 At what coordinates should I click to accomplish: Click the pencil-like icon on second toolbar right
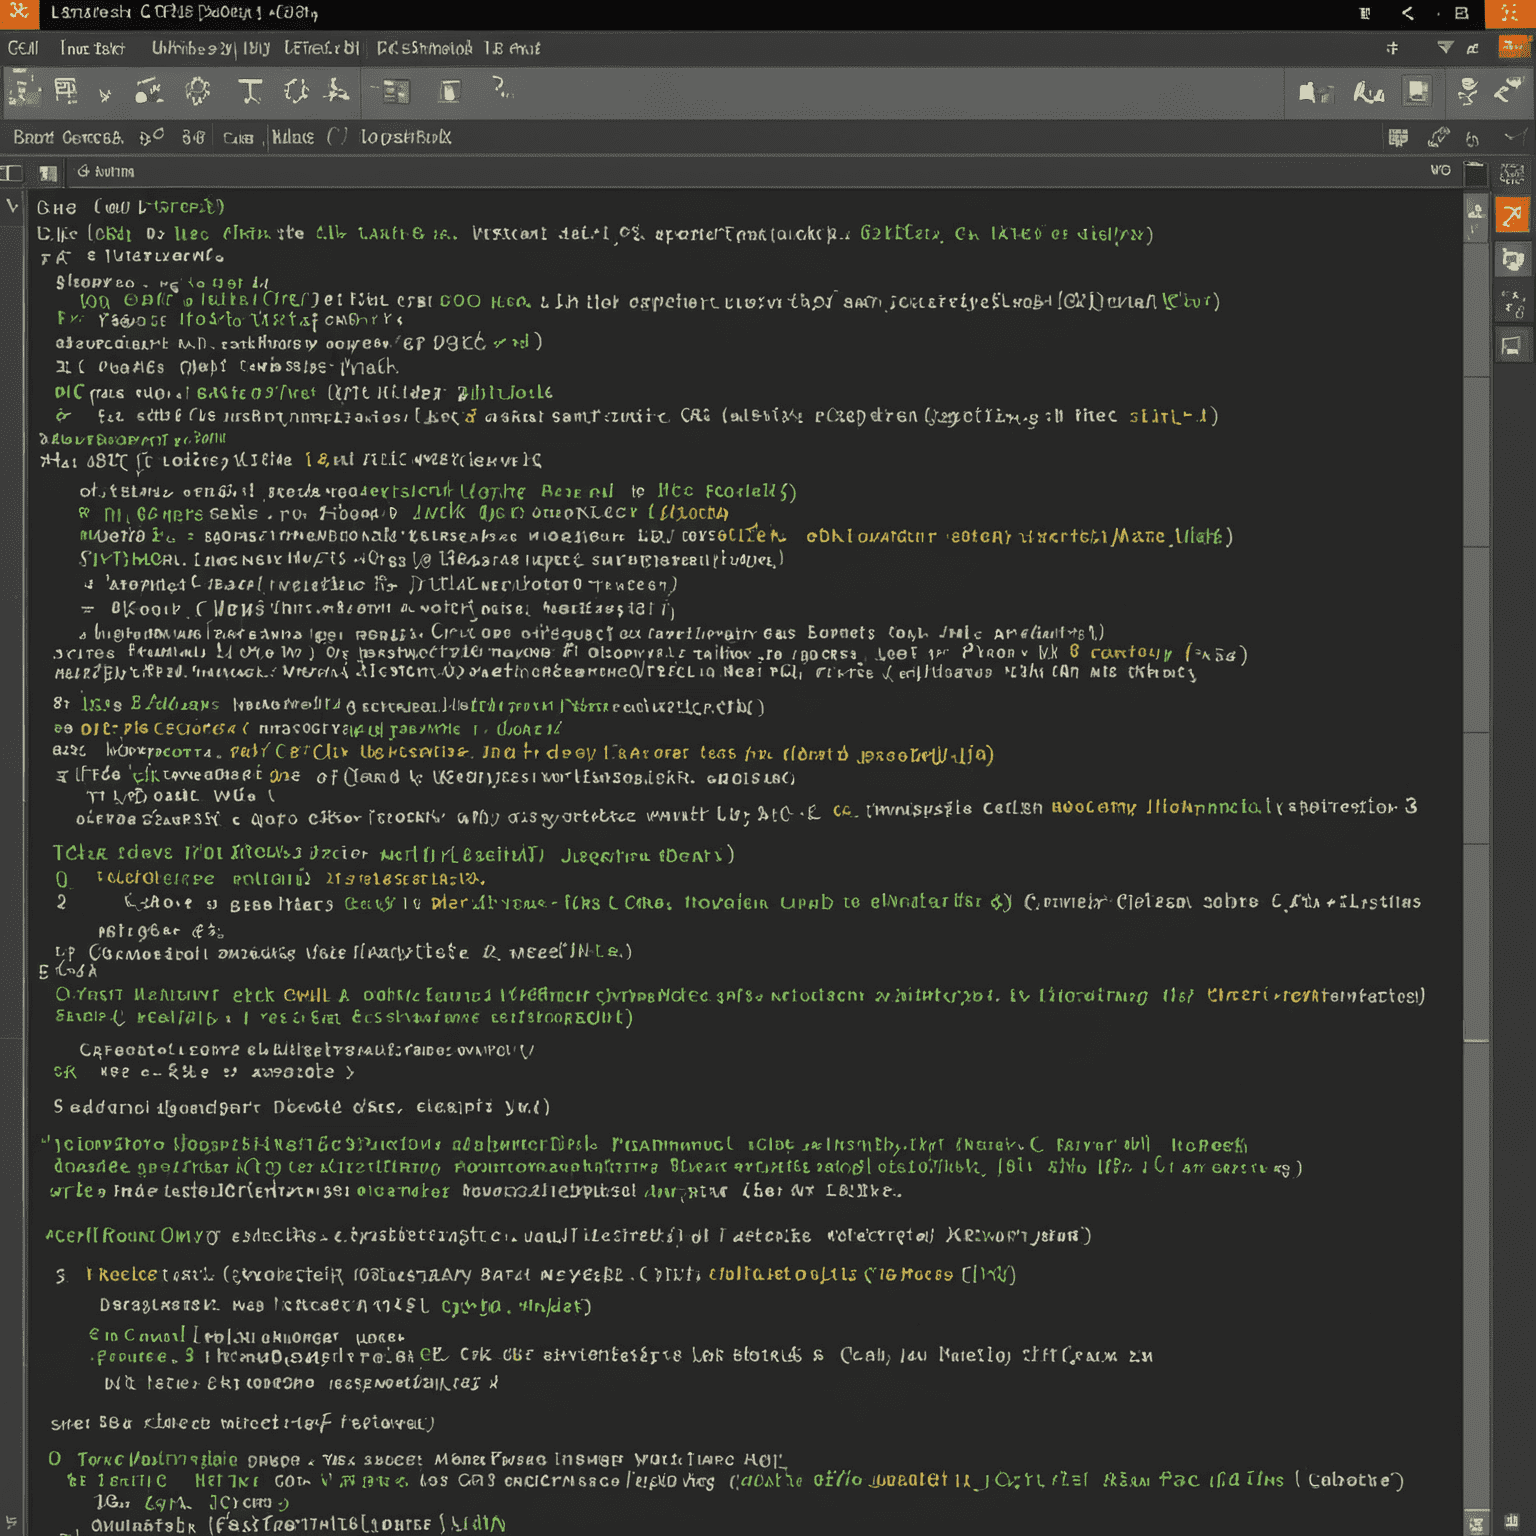[1438, 137]
